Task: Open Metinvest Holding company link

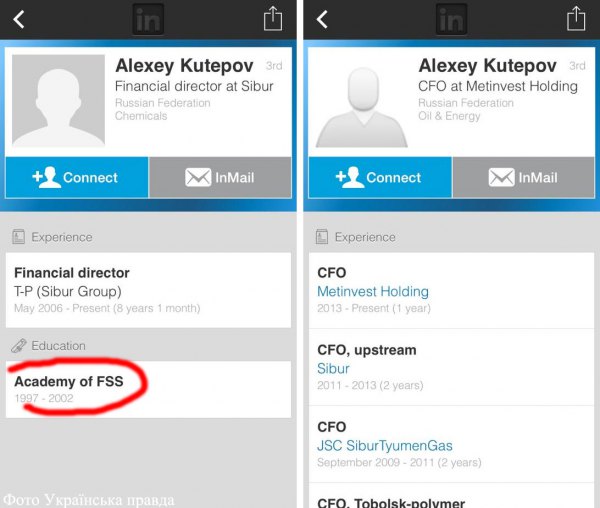Action: pos(372,291)
